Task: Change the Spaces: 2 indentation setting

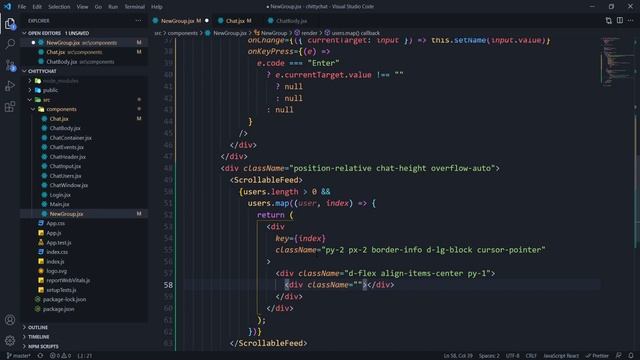Action: 489,356
